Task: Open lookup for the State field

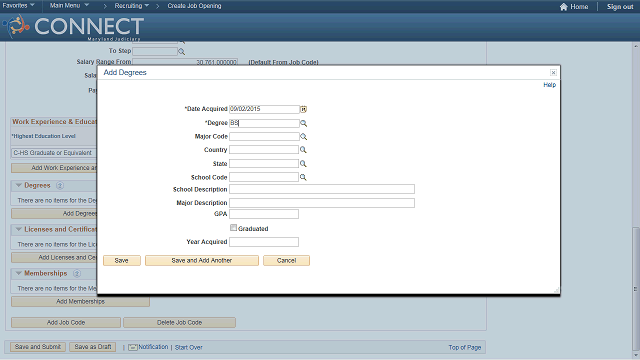Action: tap(303, 164)
